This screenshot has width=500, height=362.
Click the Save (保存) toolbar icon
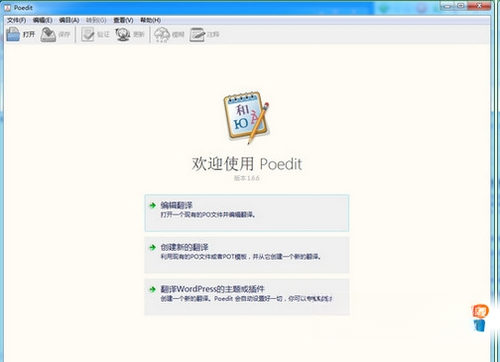[48, 34]
